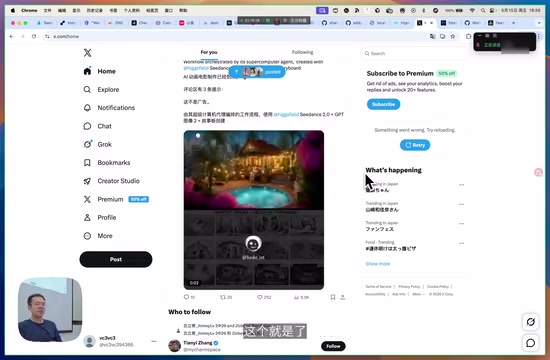
Task: Click Privacy Policy footer link
Action: tap(409, 287)
